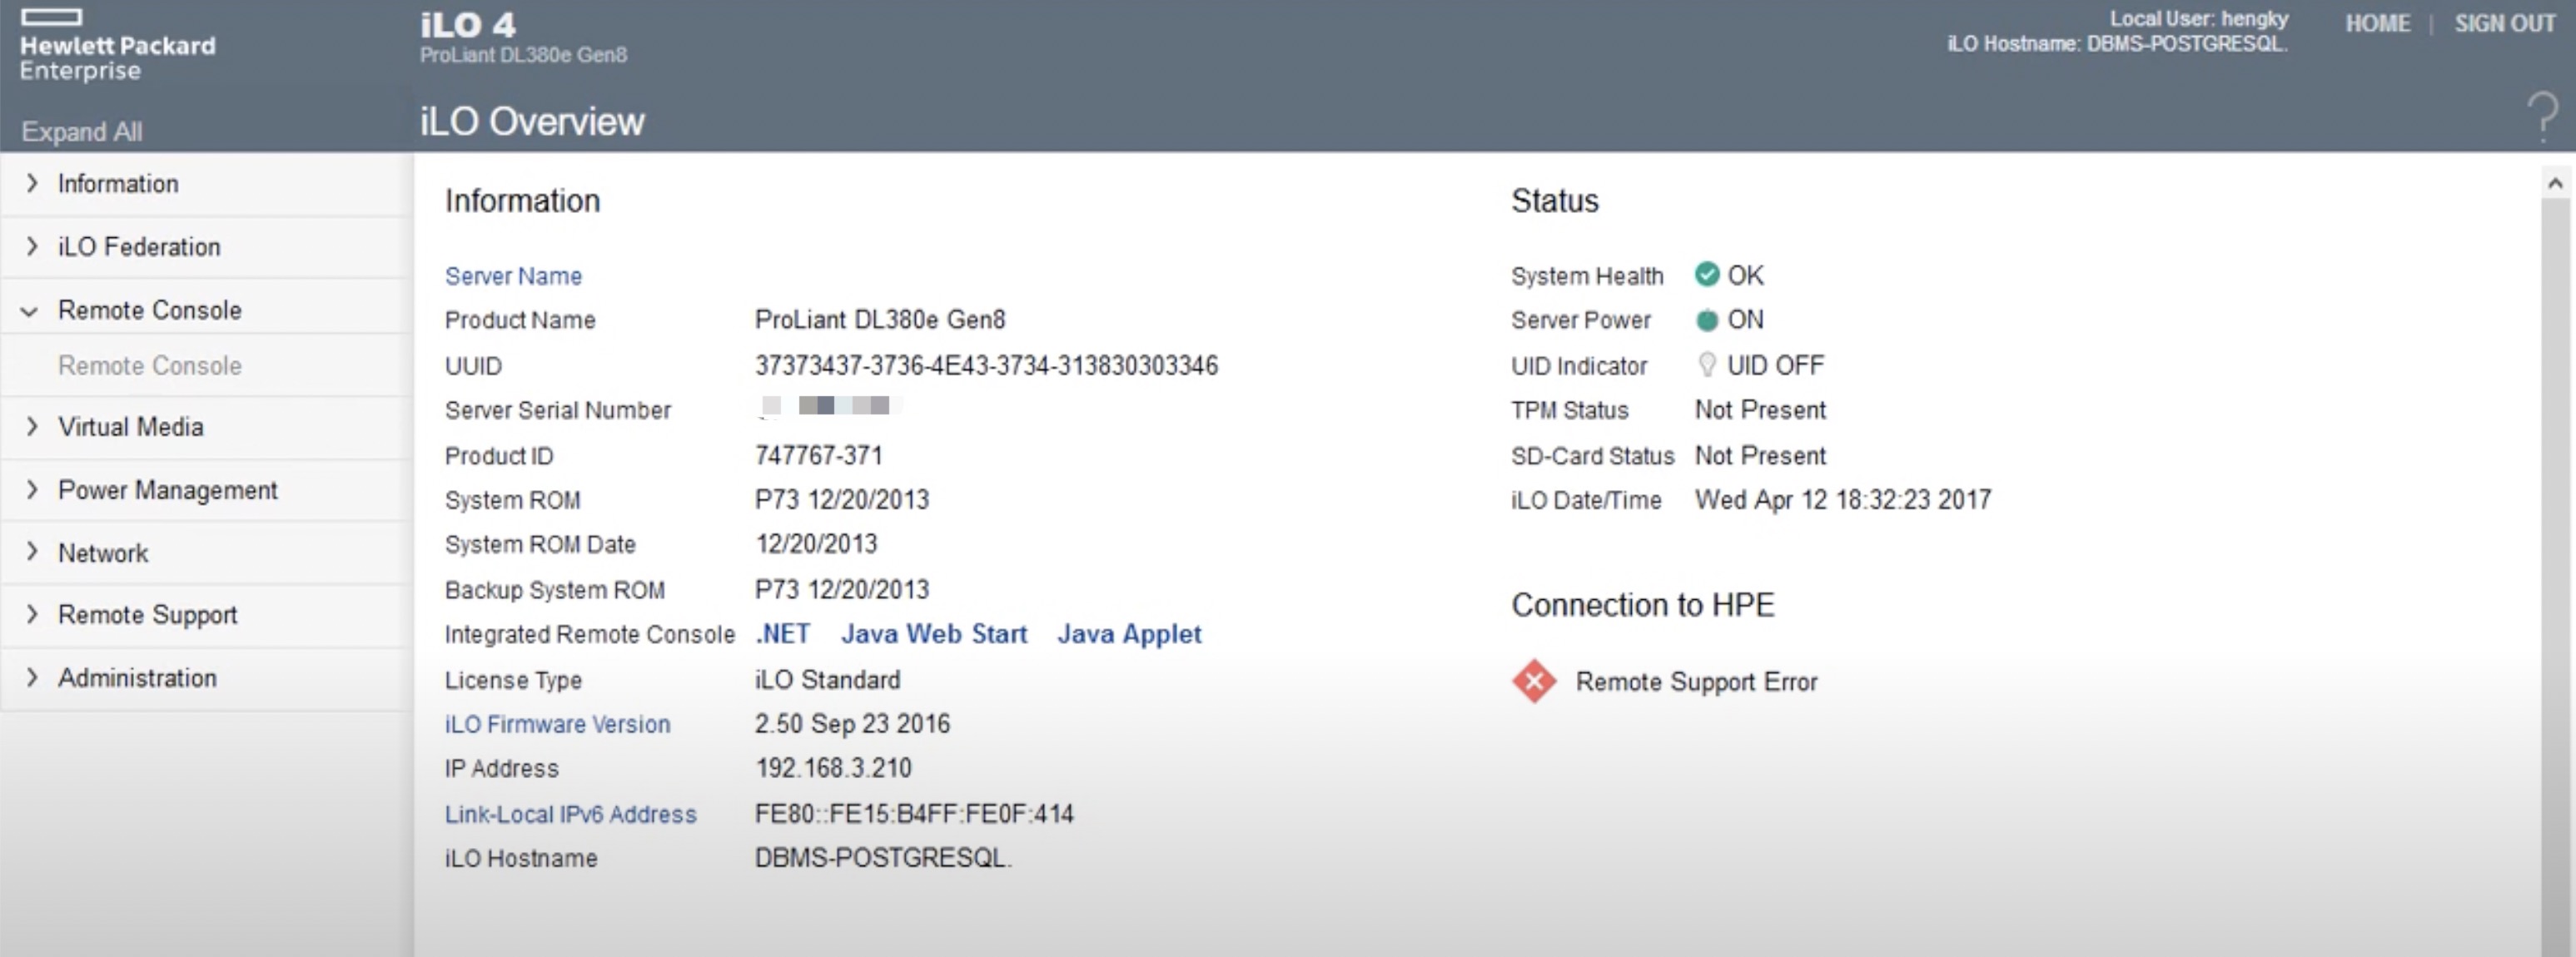The image size is (2576, 957).
Task: Expand the Information menu section
Action: tap(117, 184)
